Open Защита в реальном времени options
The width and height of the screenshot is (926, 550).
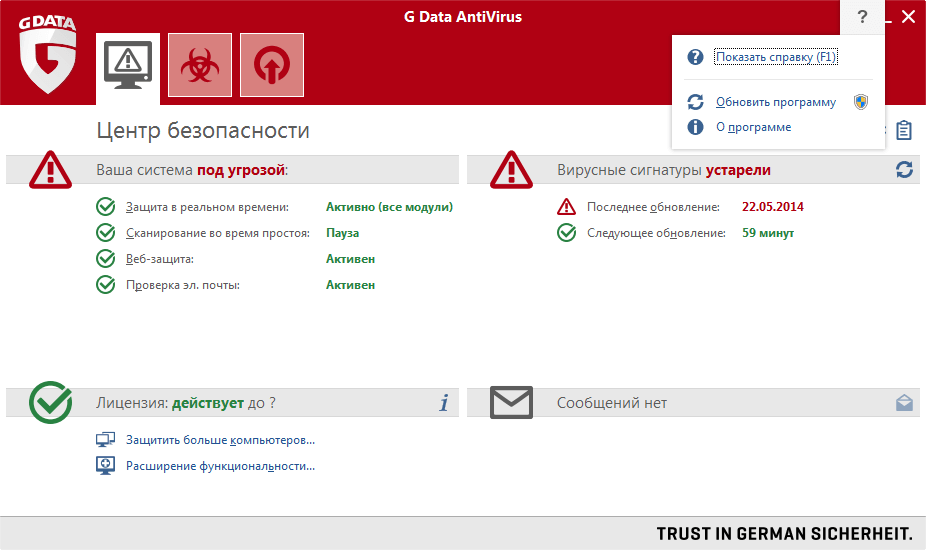(207, 207)
